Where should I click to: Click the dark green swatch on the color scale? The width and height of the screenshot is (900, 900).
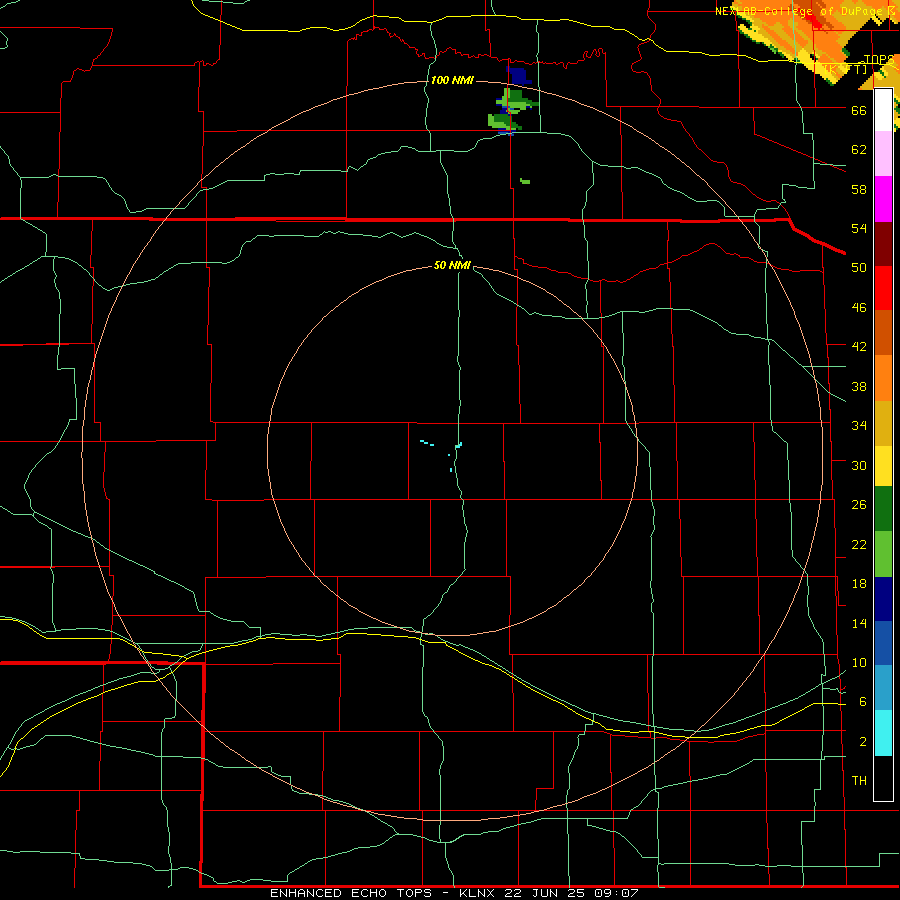(x=883, y=509)
